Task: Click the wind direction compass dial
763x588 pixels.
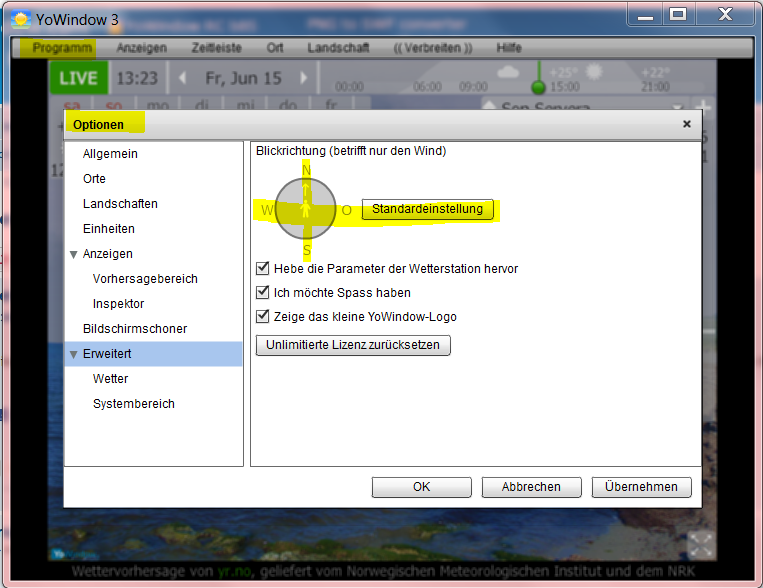Action: [306, 210]
